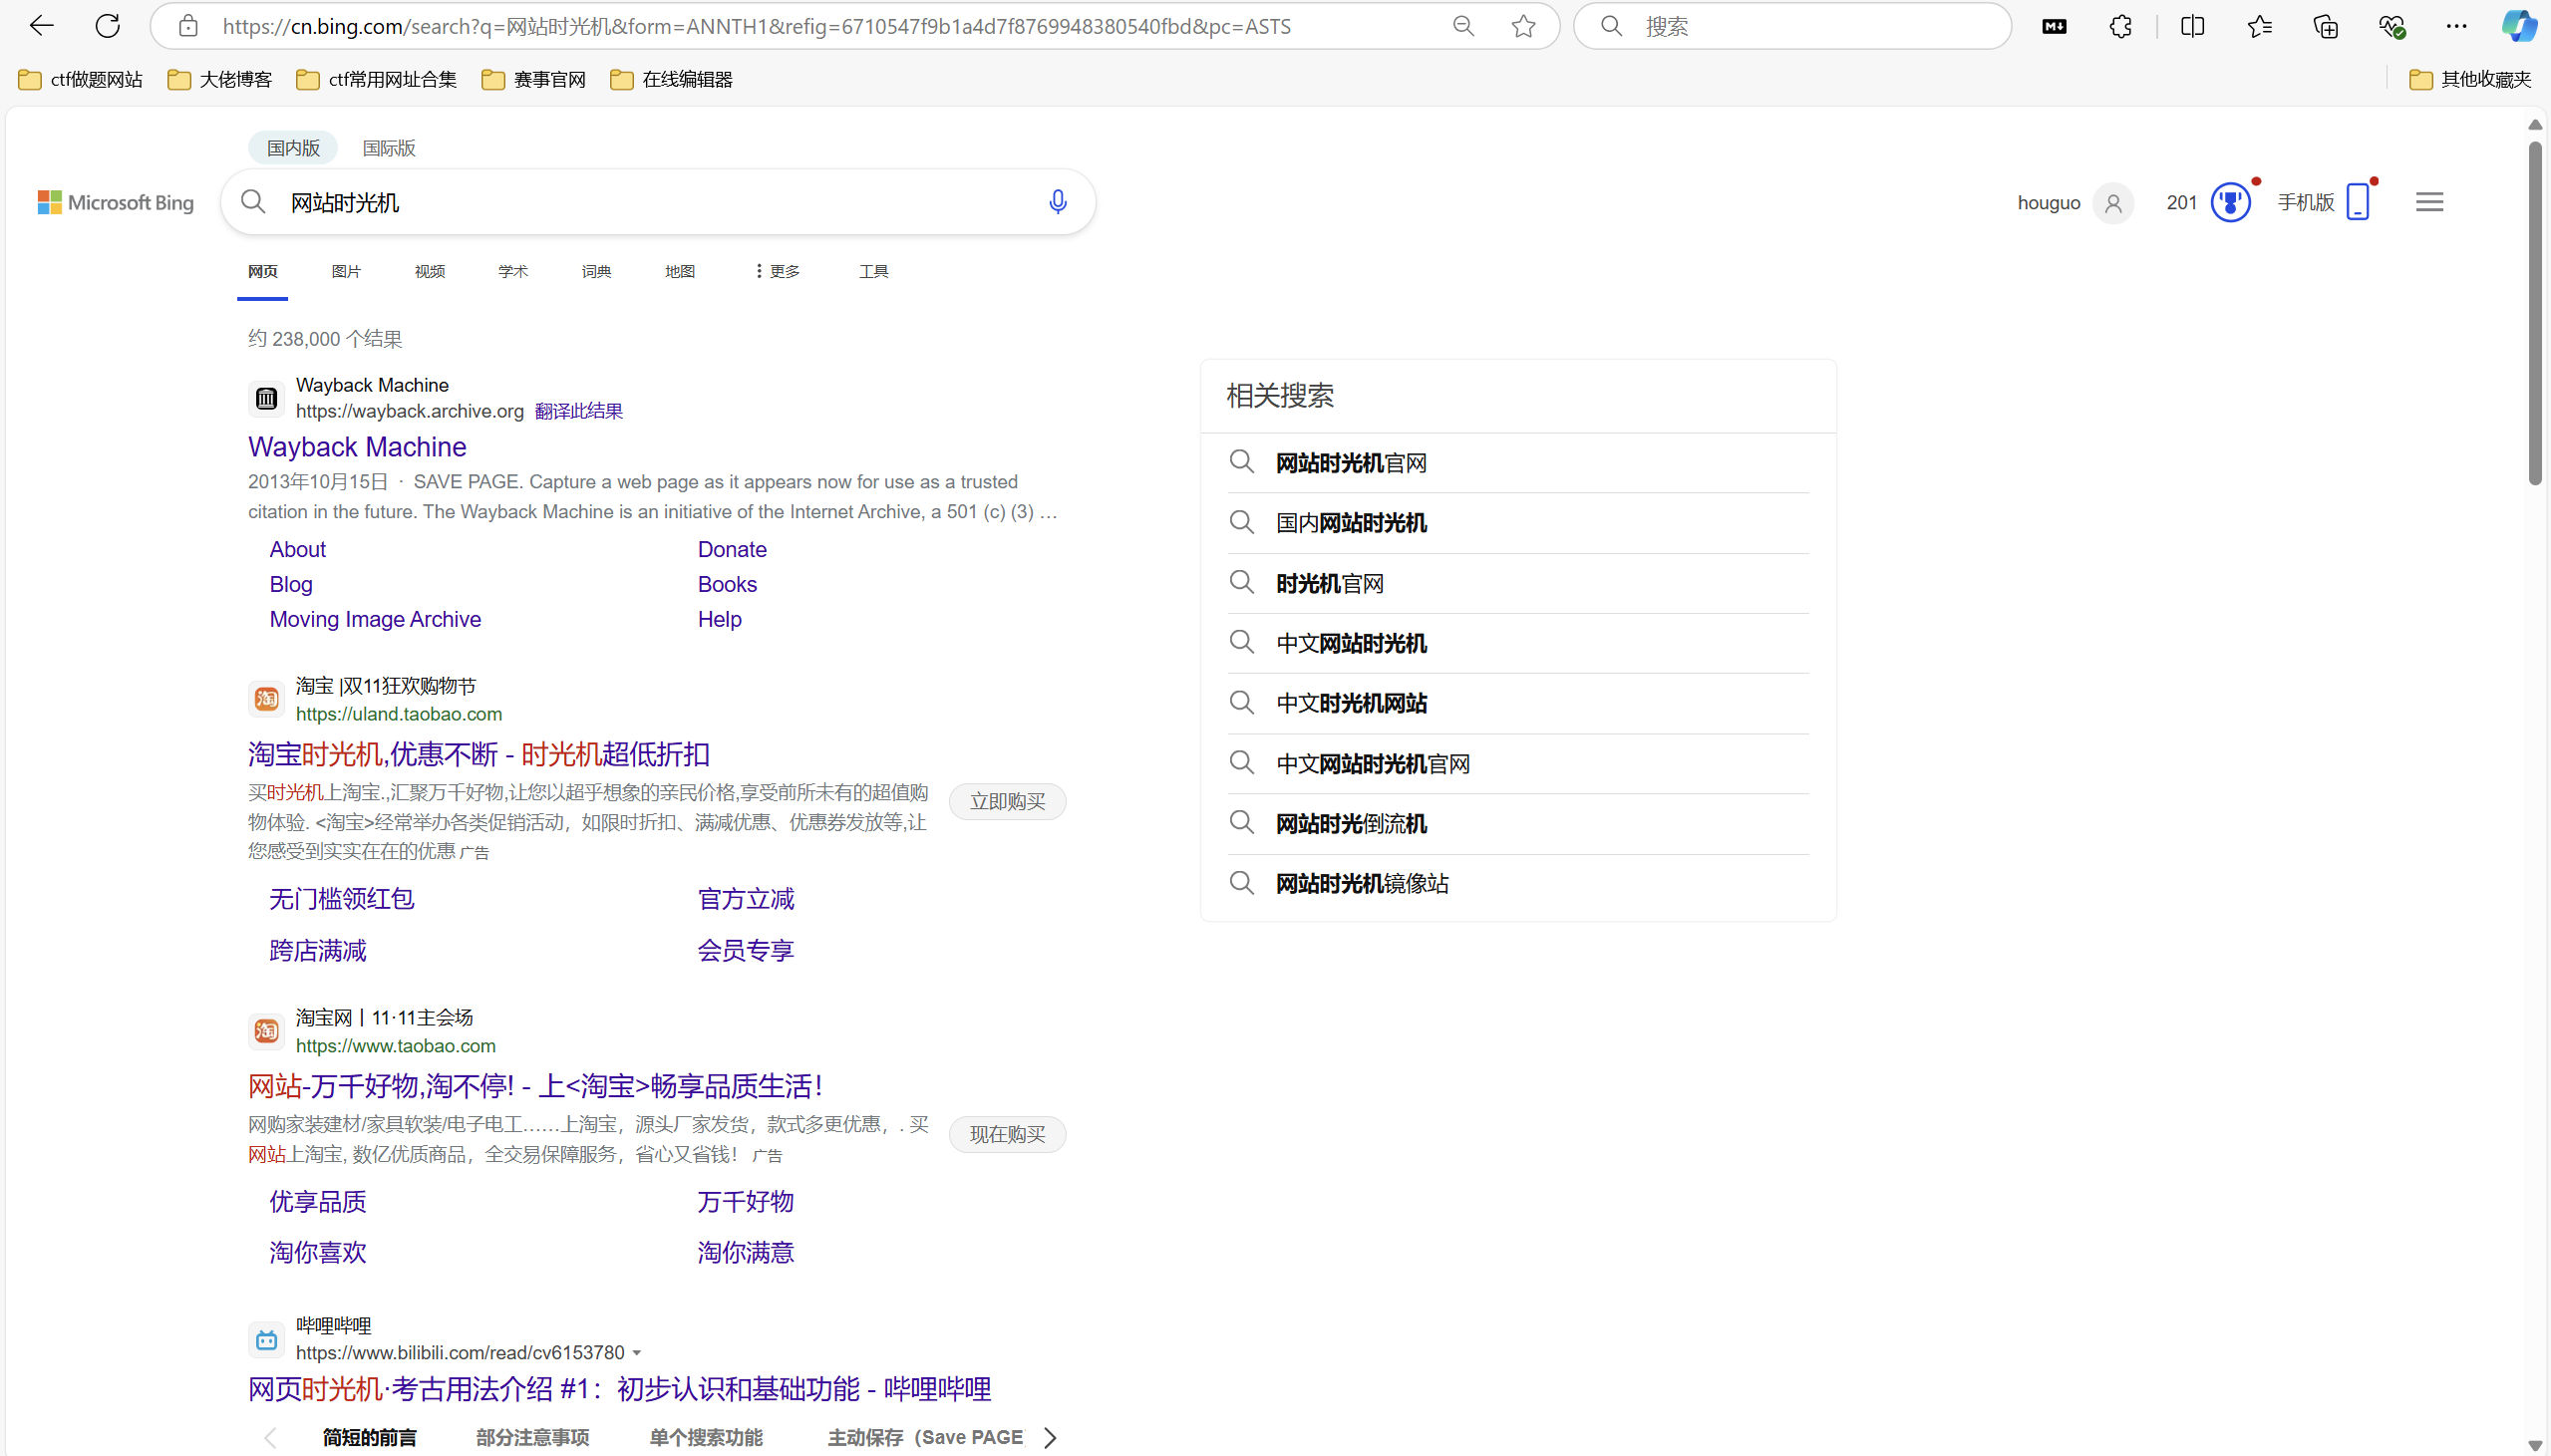Click the bilibili result favicon
This screenshot has height=1456, width=2551.
click(266, 1340)
